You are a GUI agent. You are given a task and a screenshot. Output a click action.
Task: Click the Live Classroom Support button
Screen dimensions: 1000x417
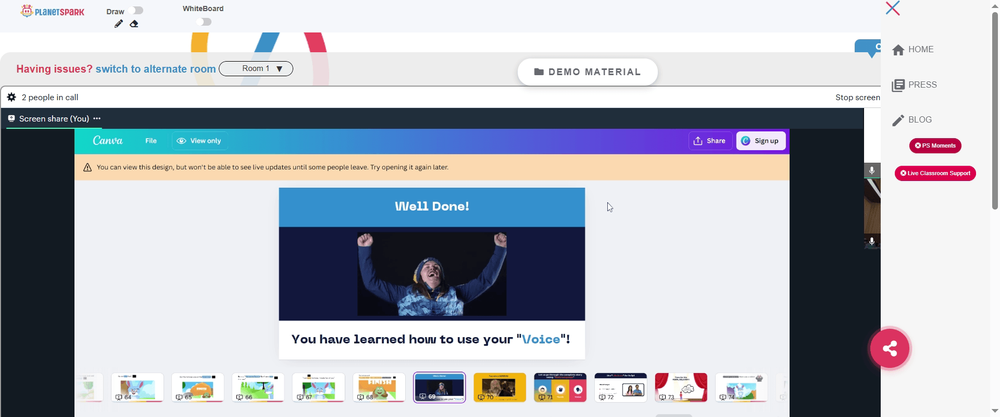pos(935,173)
